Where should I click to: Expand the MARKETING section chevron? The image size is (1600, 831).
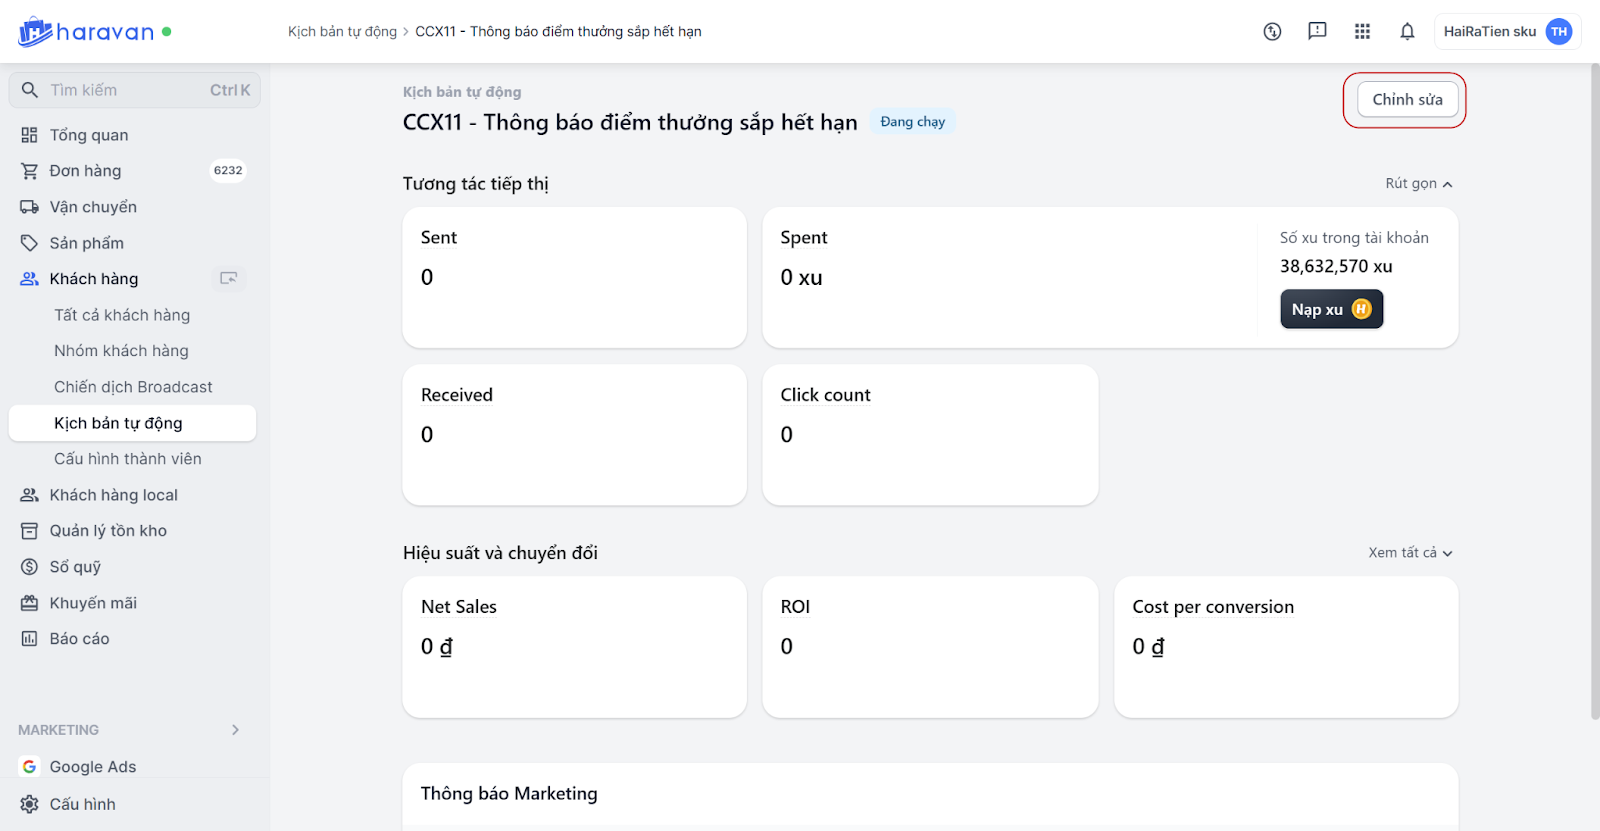point(235,730)
